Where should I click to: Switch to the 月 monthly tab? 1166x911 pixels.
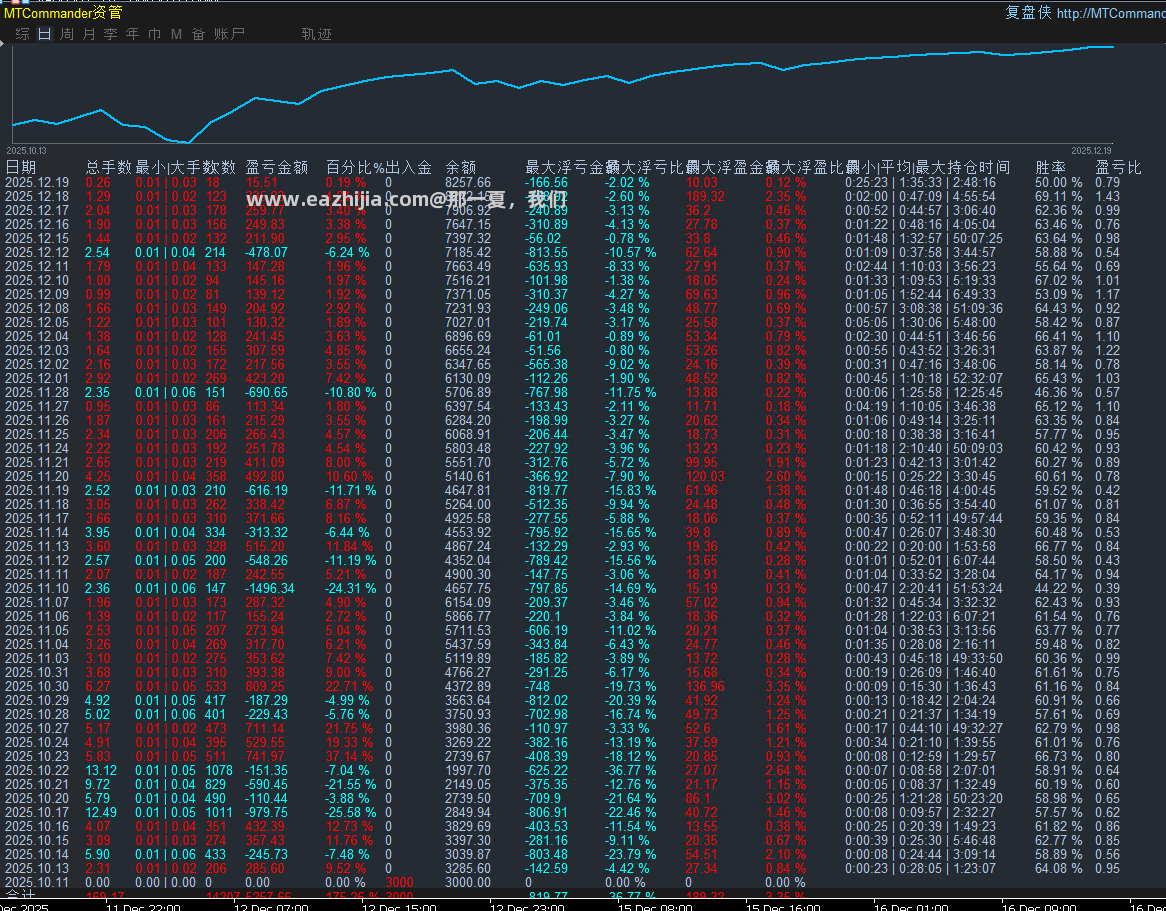(x=88, y=34)
